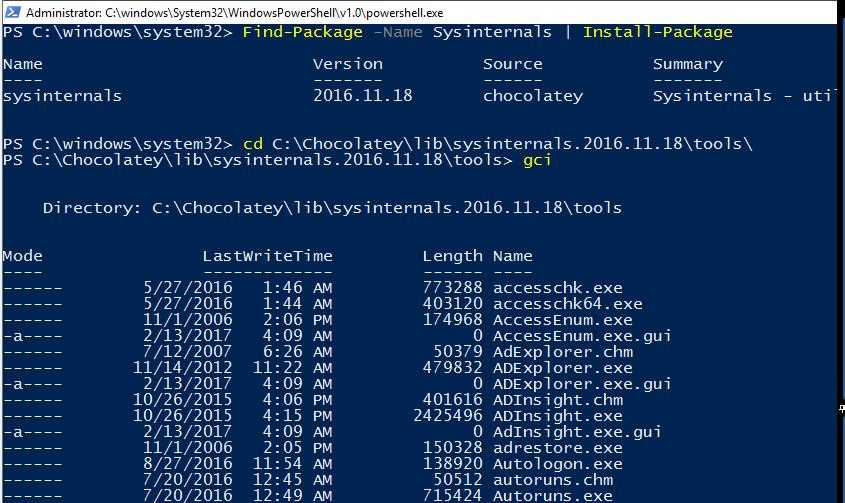Click the LastWriteTime column header

(267, 256)
